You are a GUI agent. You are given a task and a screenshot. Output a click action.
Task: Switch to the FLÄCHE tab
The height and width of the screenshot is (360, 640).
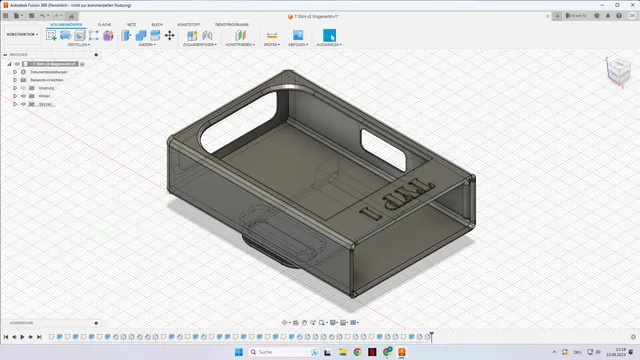tap(104, 24)
